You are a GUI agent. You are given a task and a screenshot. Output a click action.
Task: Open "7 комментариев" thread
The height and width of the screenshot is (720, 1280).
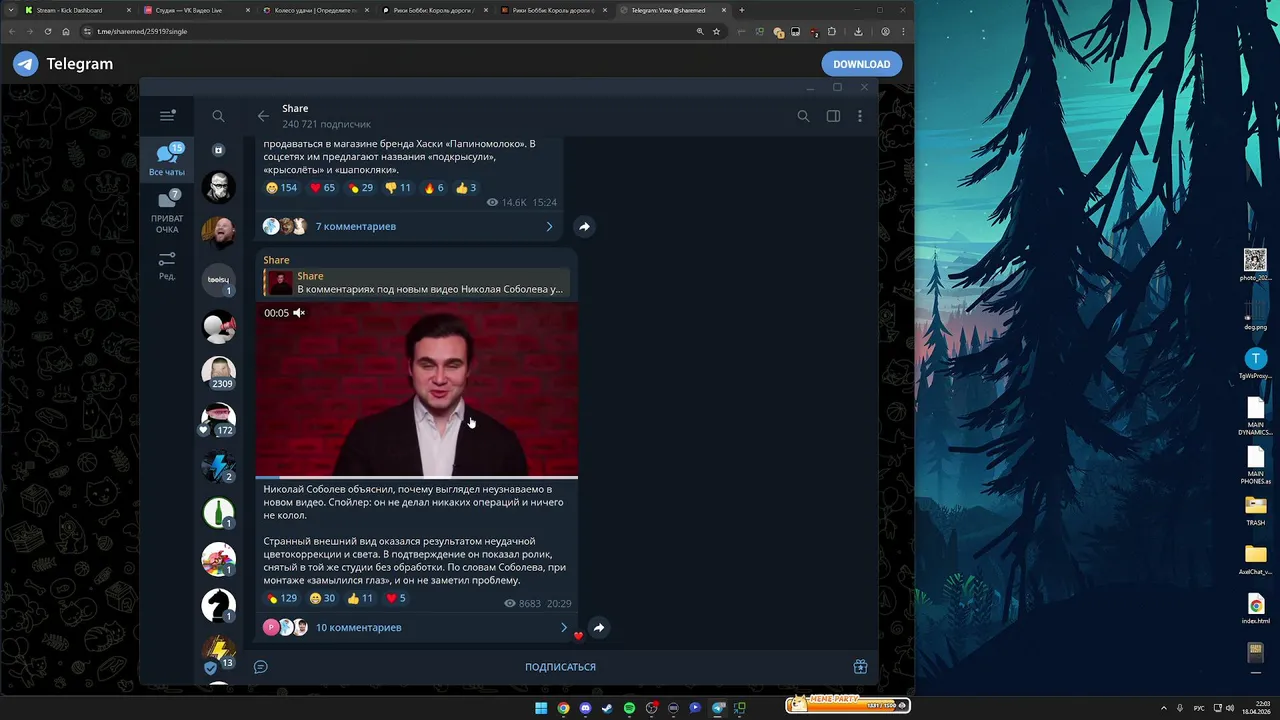[356, 227]
